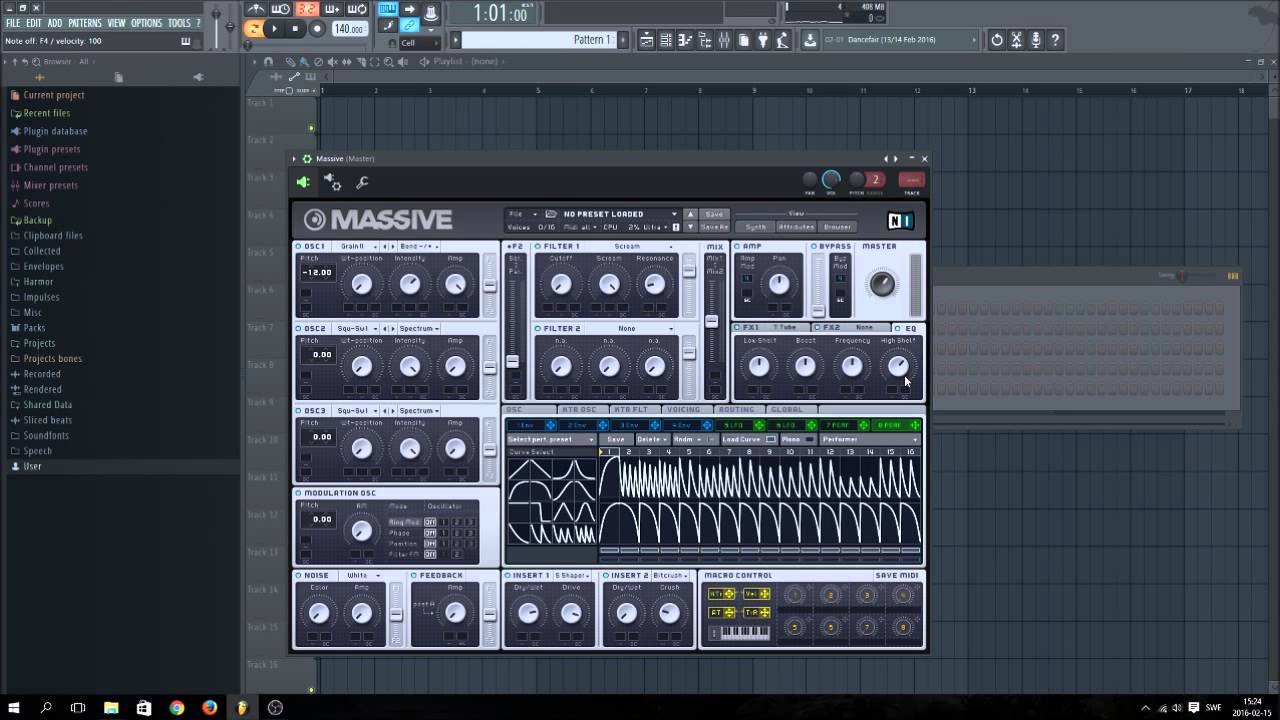The image size is (1280, 720).
Task: Open the Soundfonts folder in browser
Action: [46, 436]
